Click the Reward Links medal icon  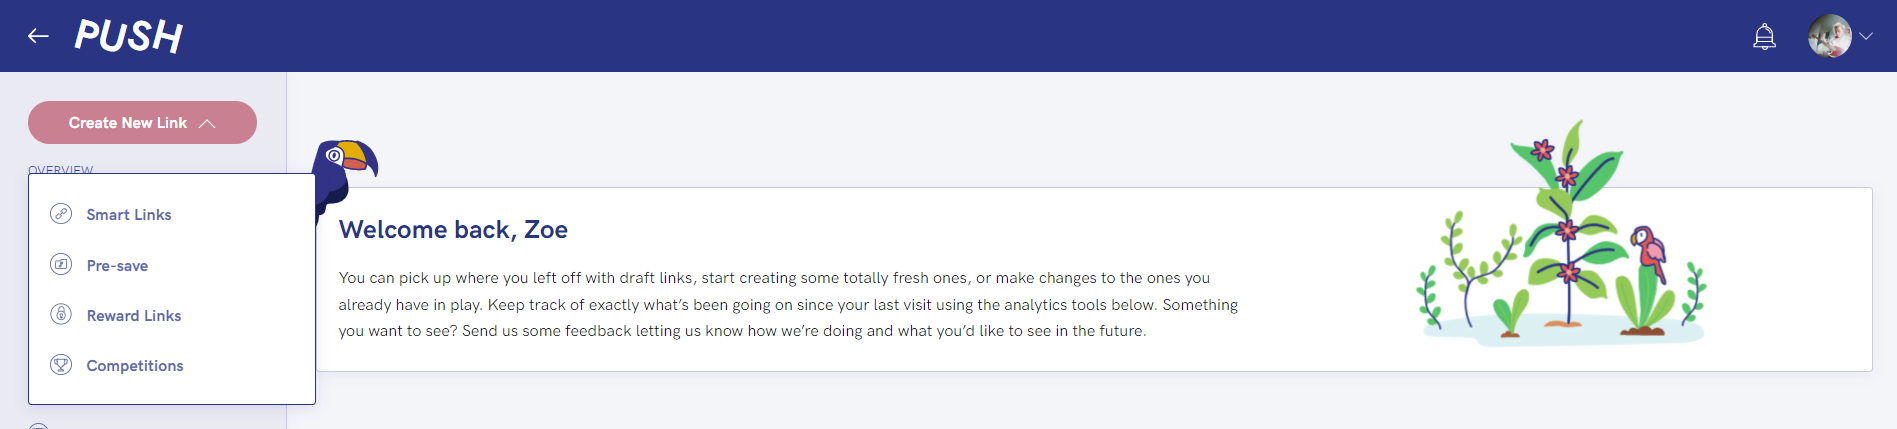click(61, 315)
